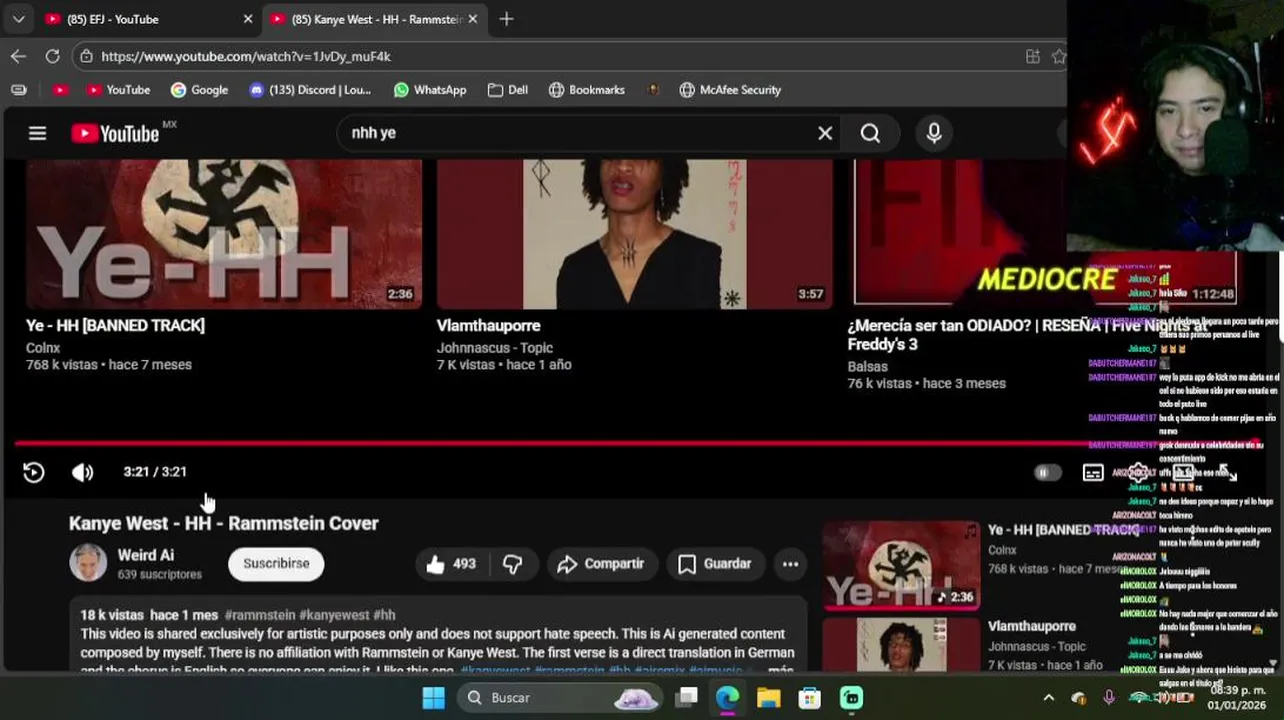Clear the YouTube search text
1284x720 pixels.
pos(825,133)
